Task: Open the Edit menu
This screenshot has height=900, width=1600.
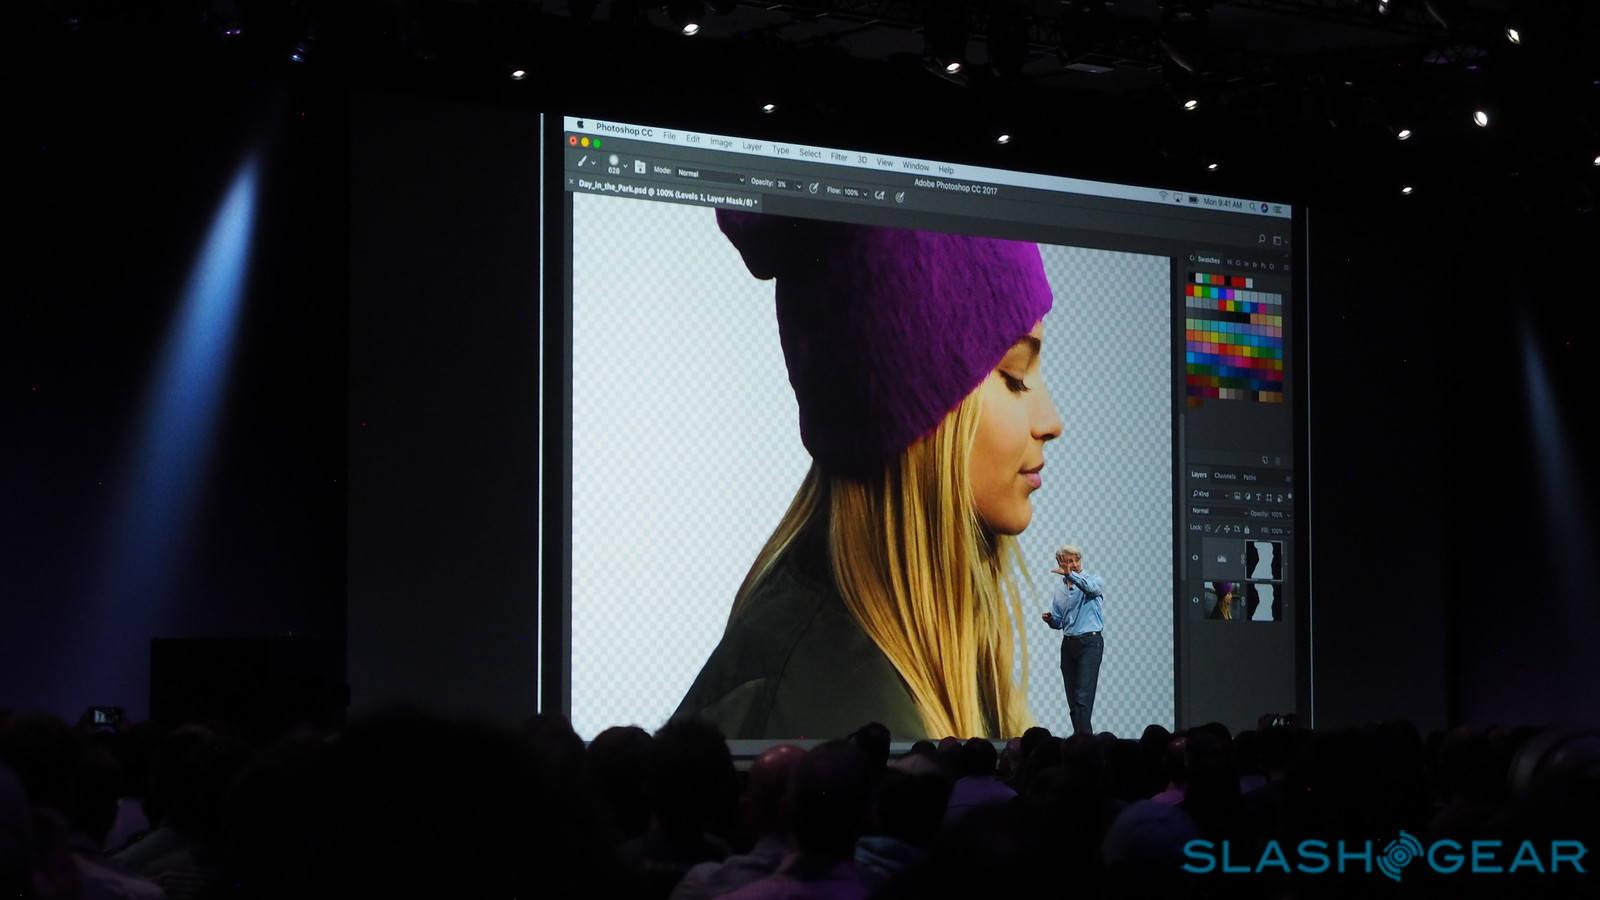Action: coord(692,138)
